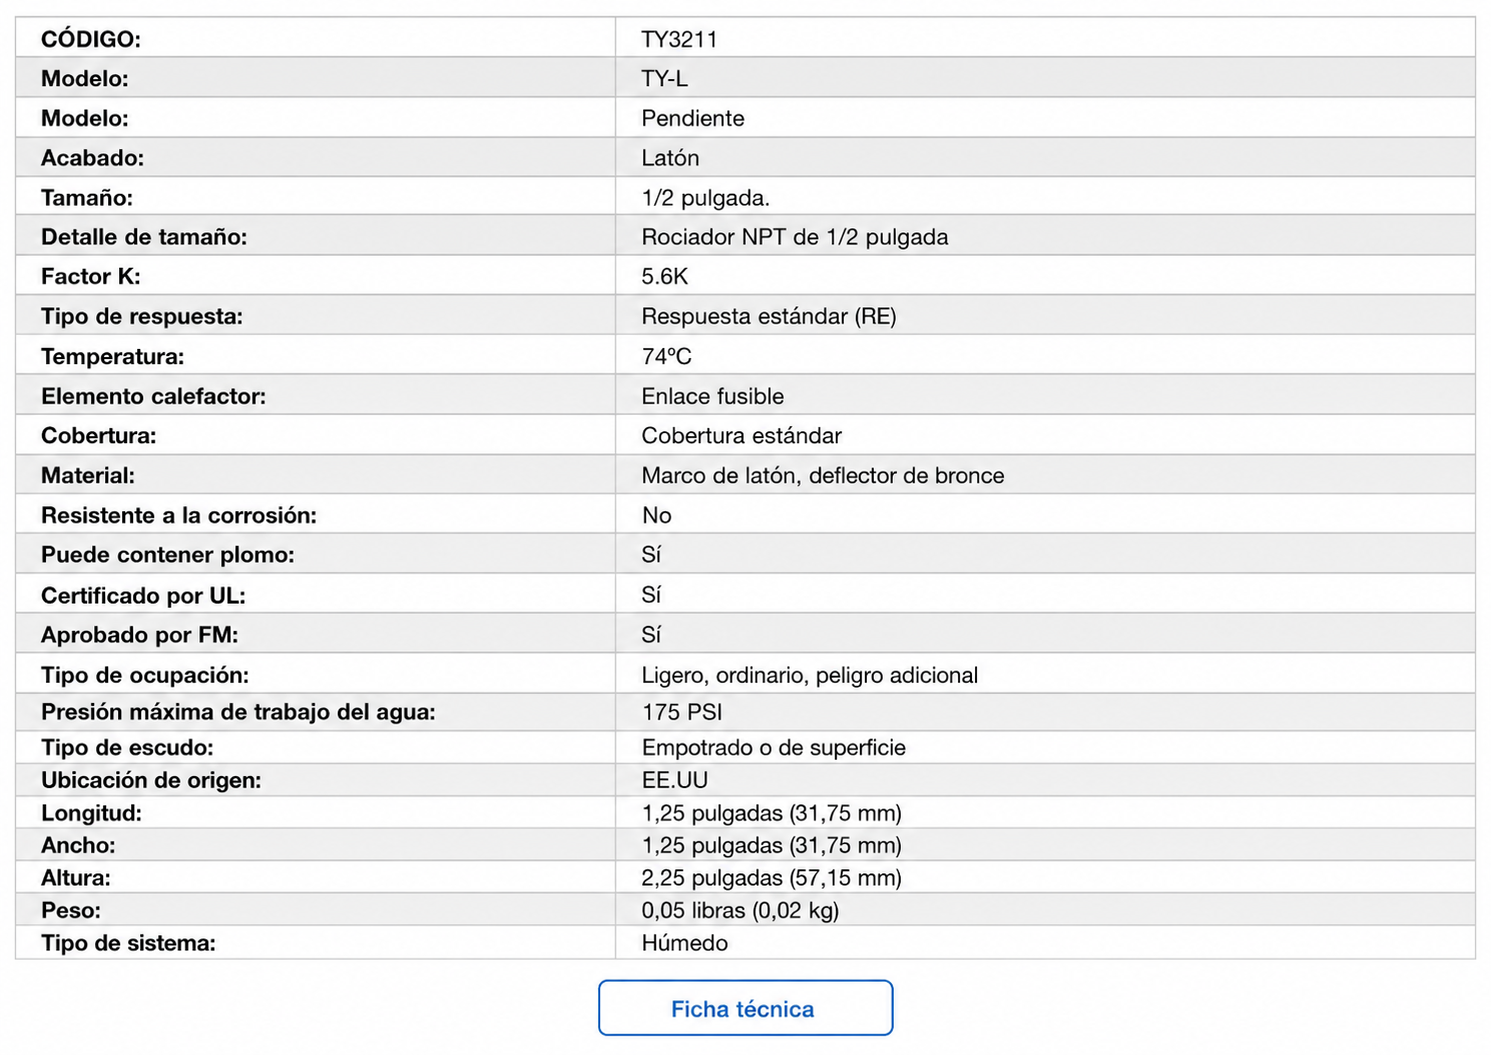Select the Peso 0,05 libras value

pos(740,910)
